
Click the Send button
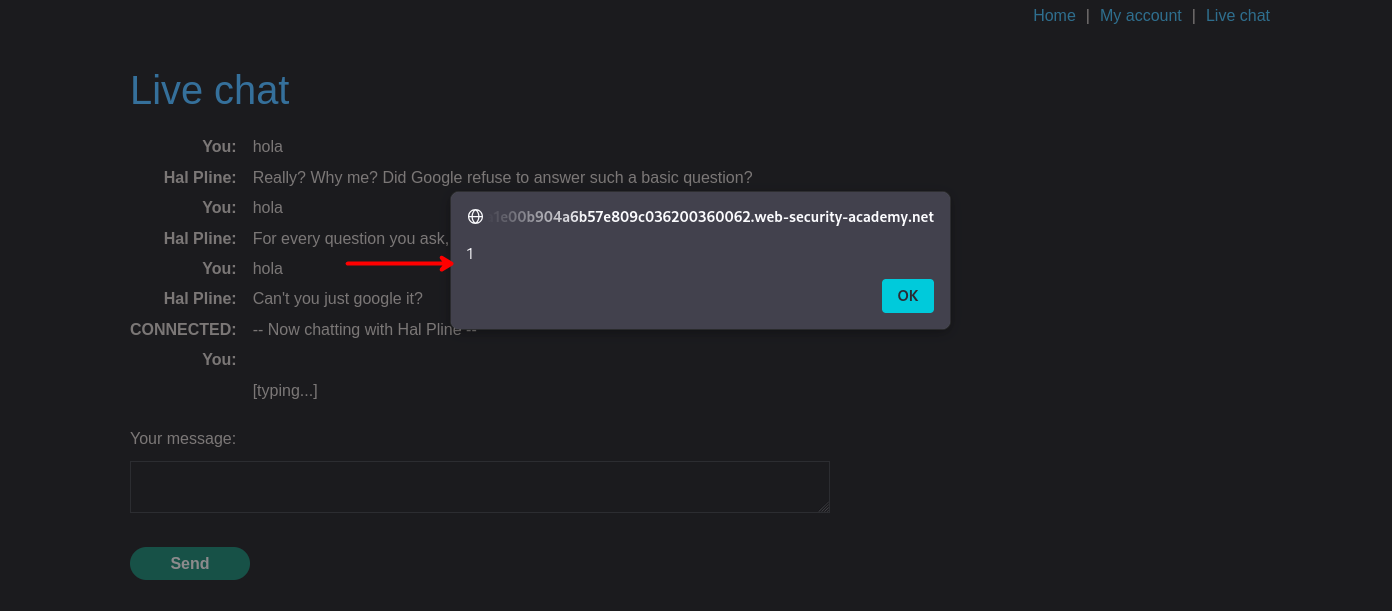click(x=190, y=563)
